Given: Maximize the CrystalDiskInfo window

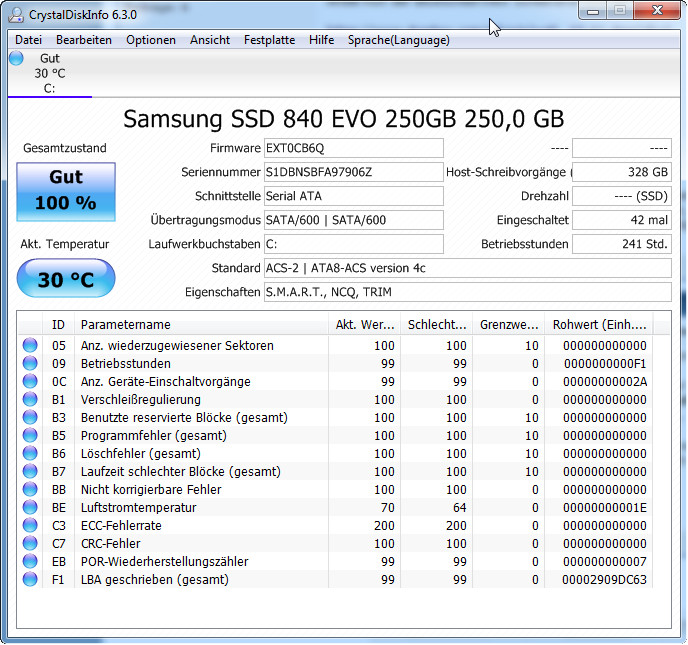Looking at the screenshot, I should coord(620,11).
